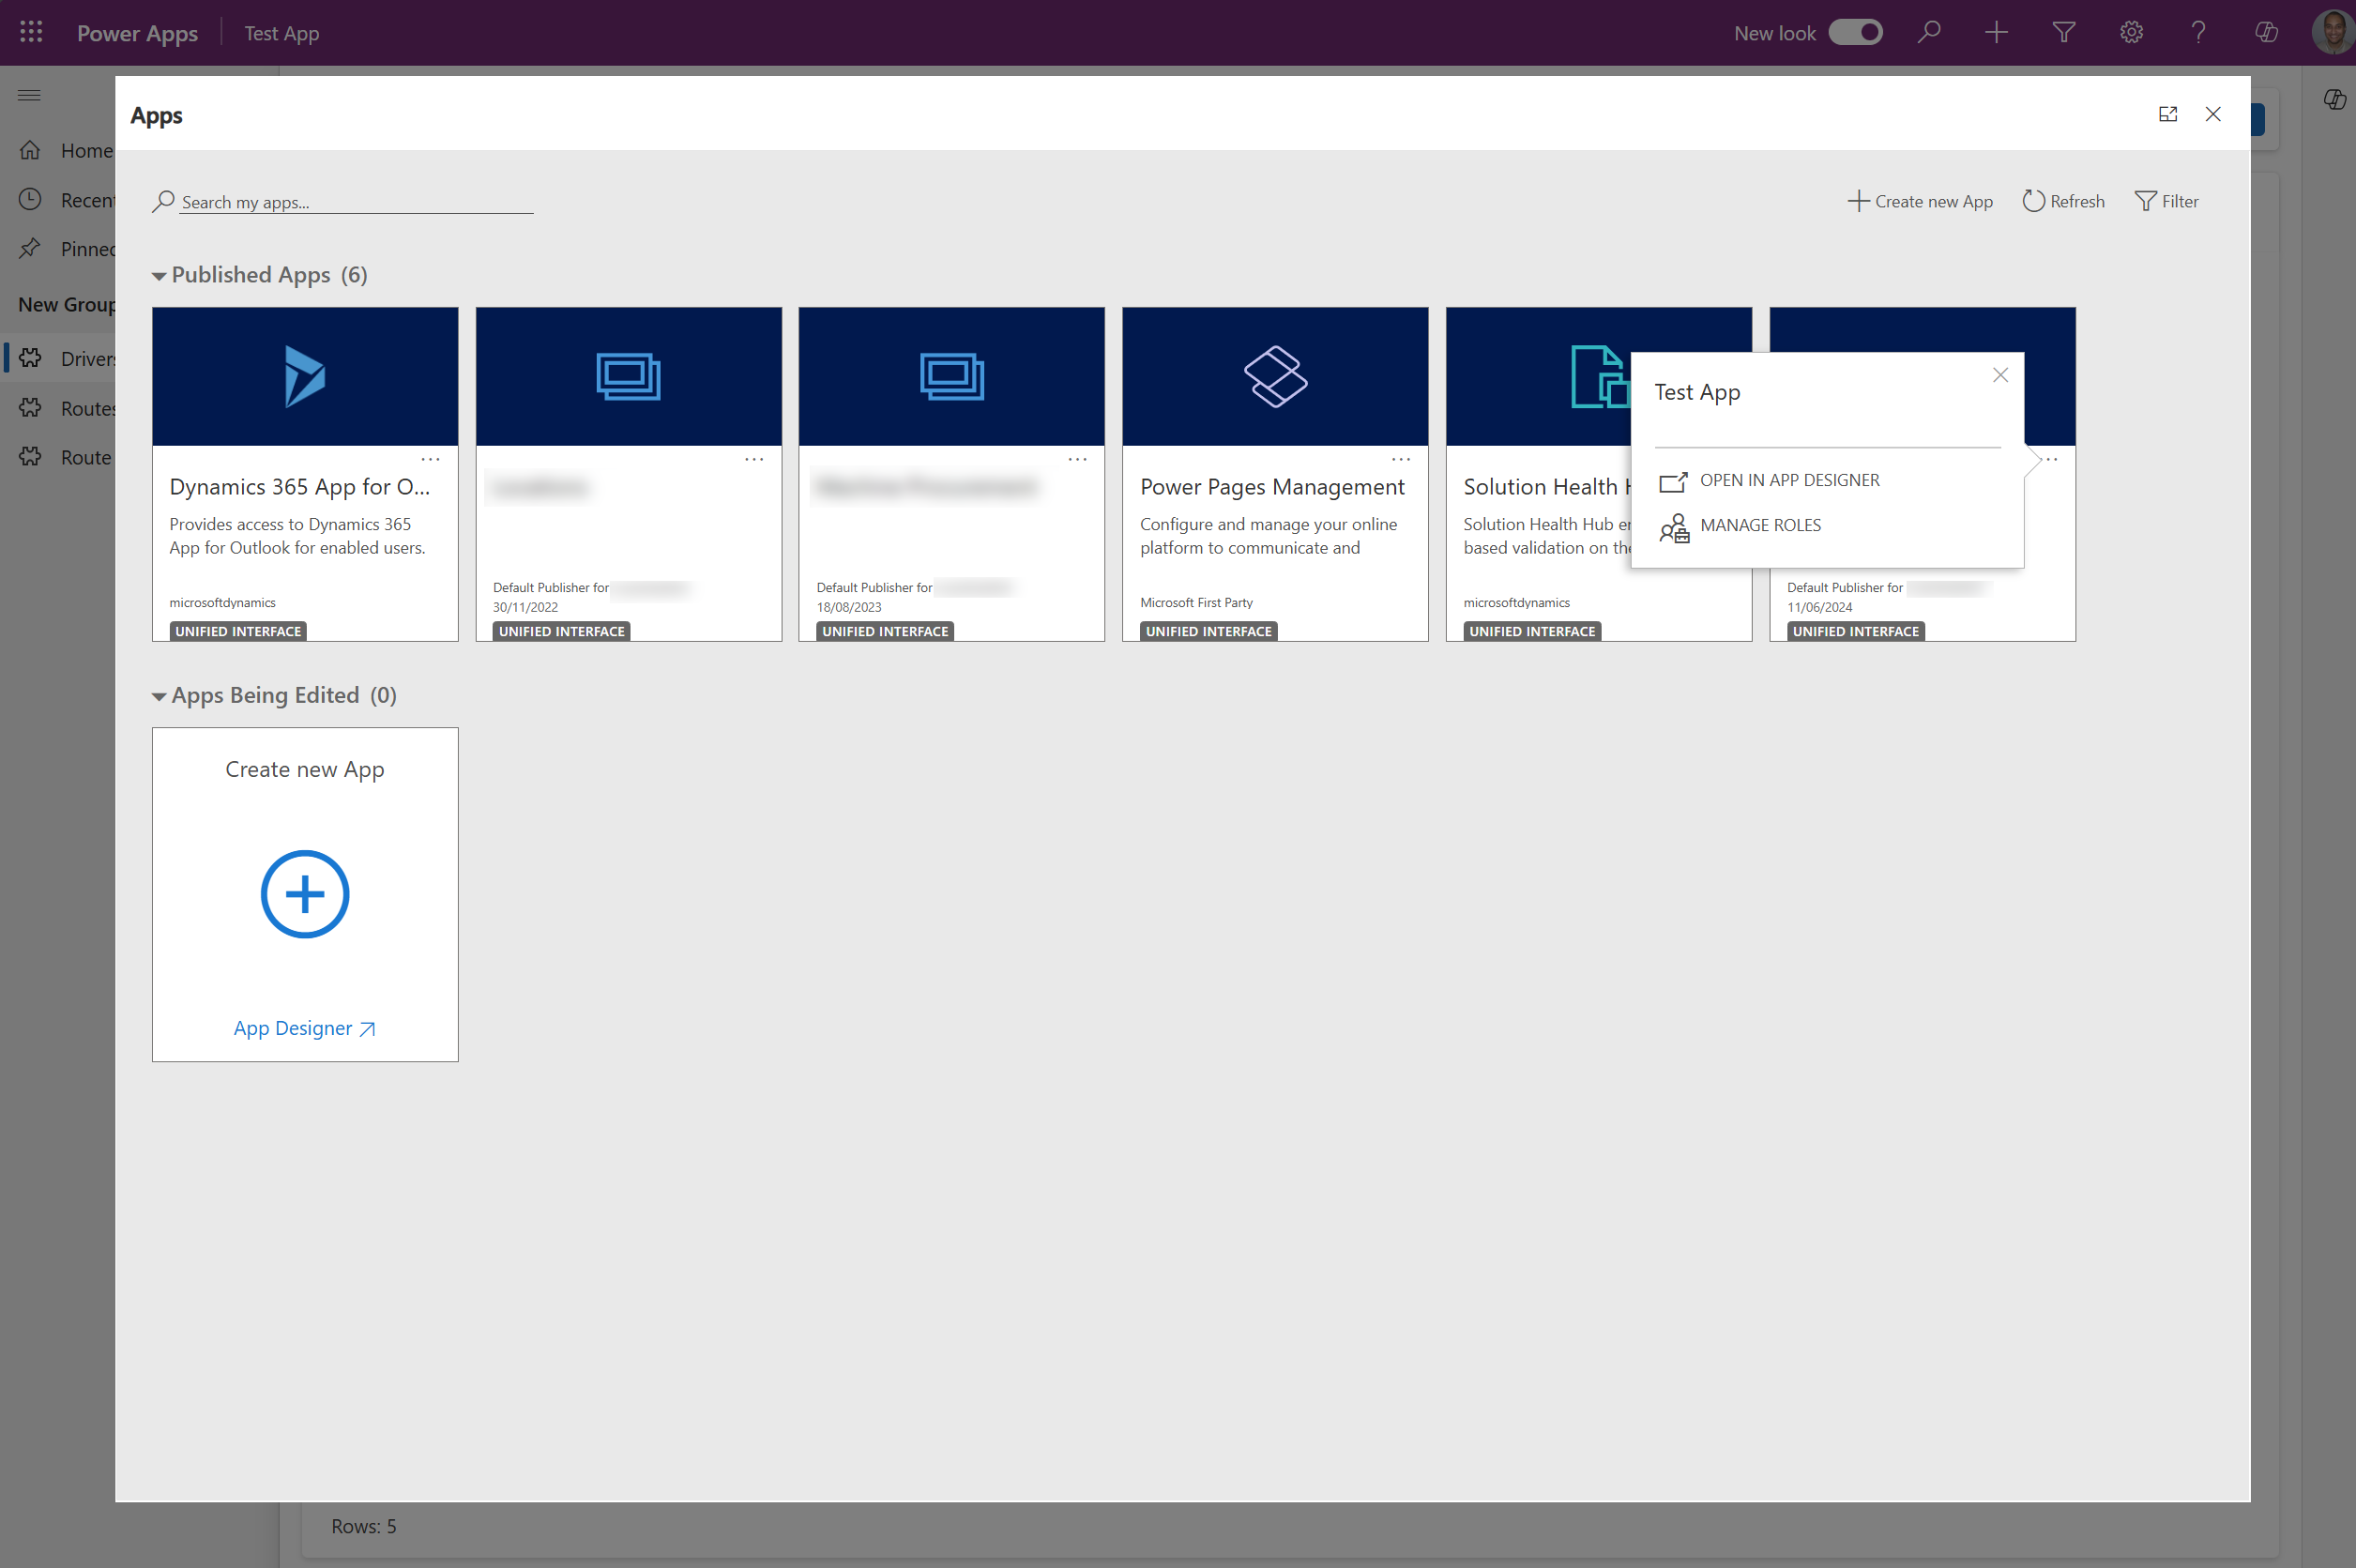This screenshot has width=2356, height=1568.
Task: Open App Designer from the create tile
Action: coord(304,1027)
